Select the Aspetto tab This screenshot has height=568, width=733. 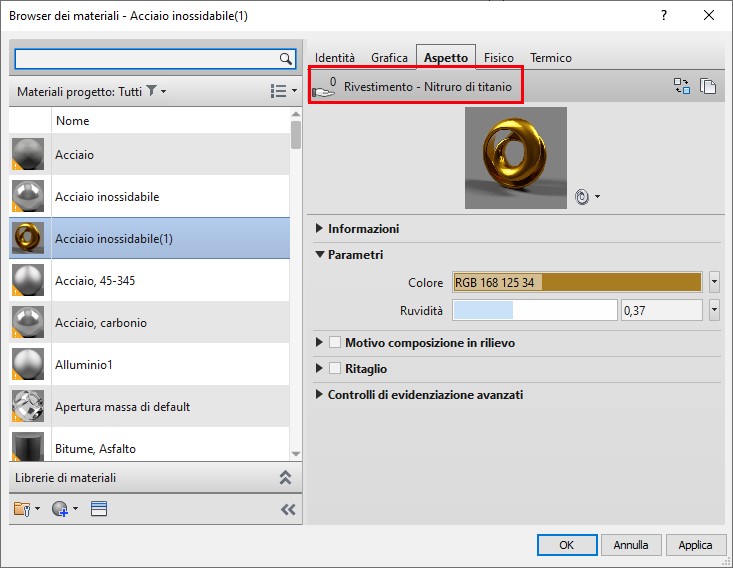tap(446, 58)
